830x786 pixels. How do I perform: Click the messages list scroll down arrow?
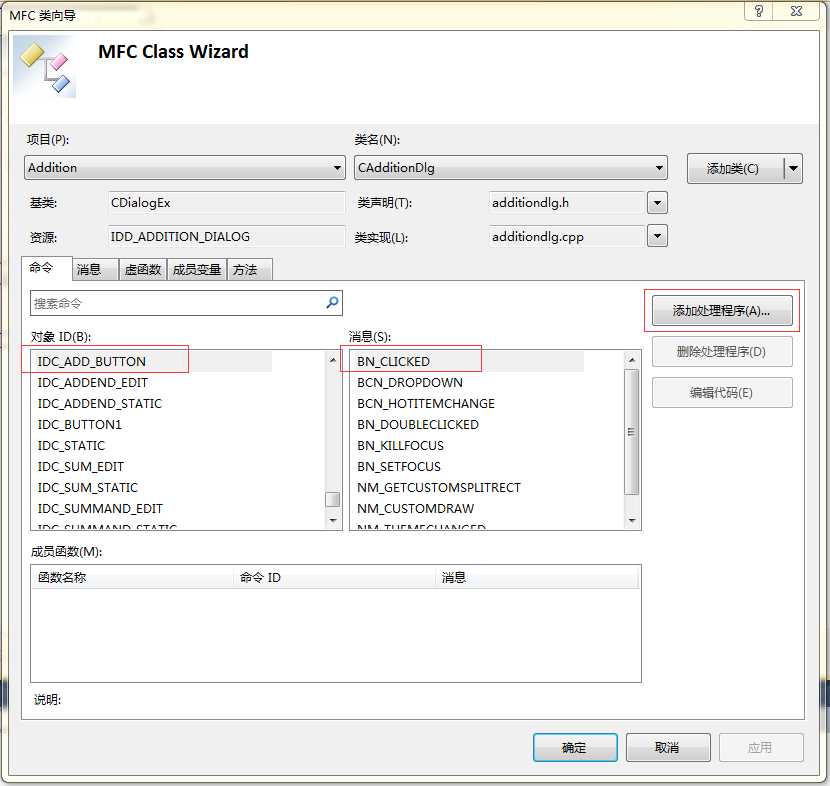coord(631,520)
